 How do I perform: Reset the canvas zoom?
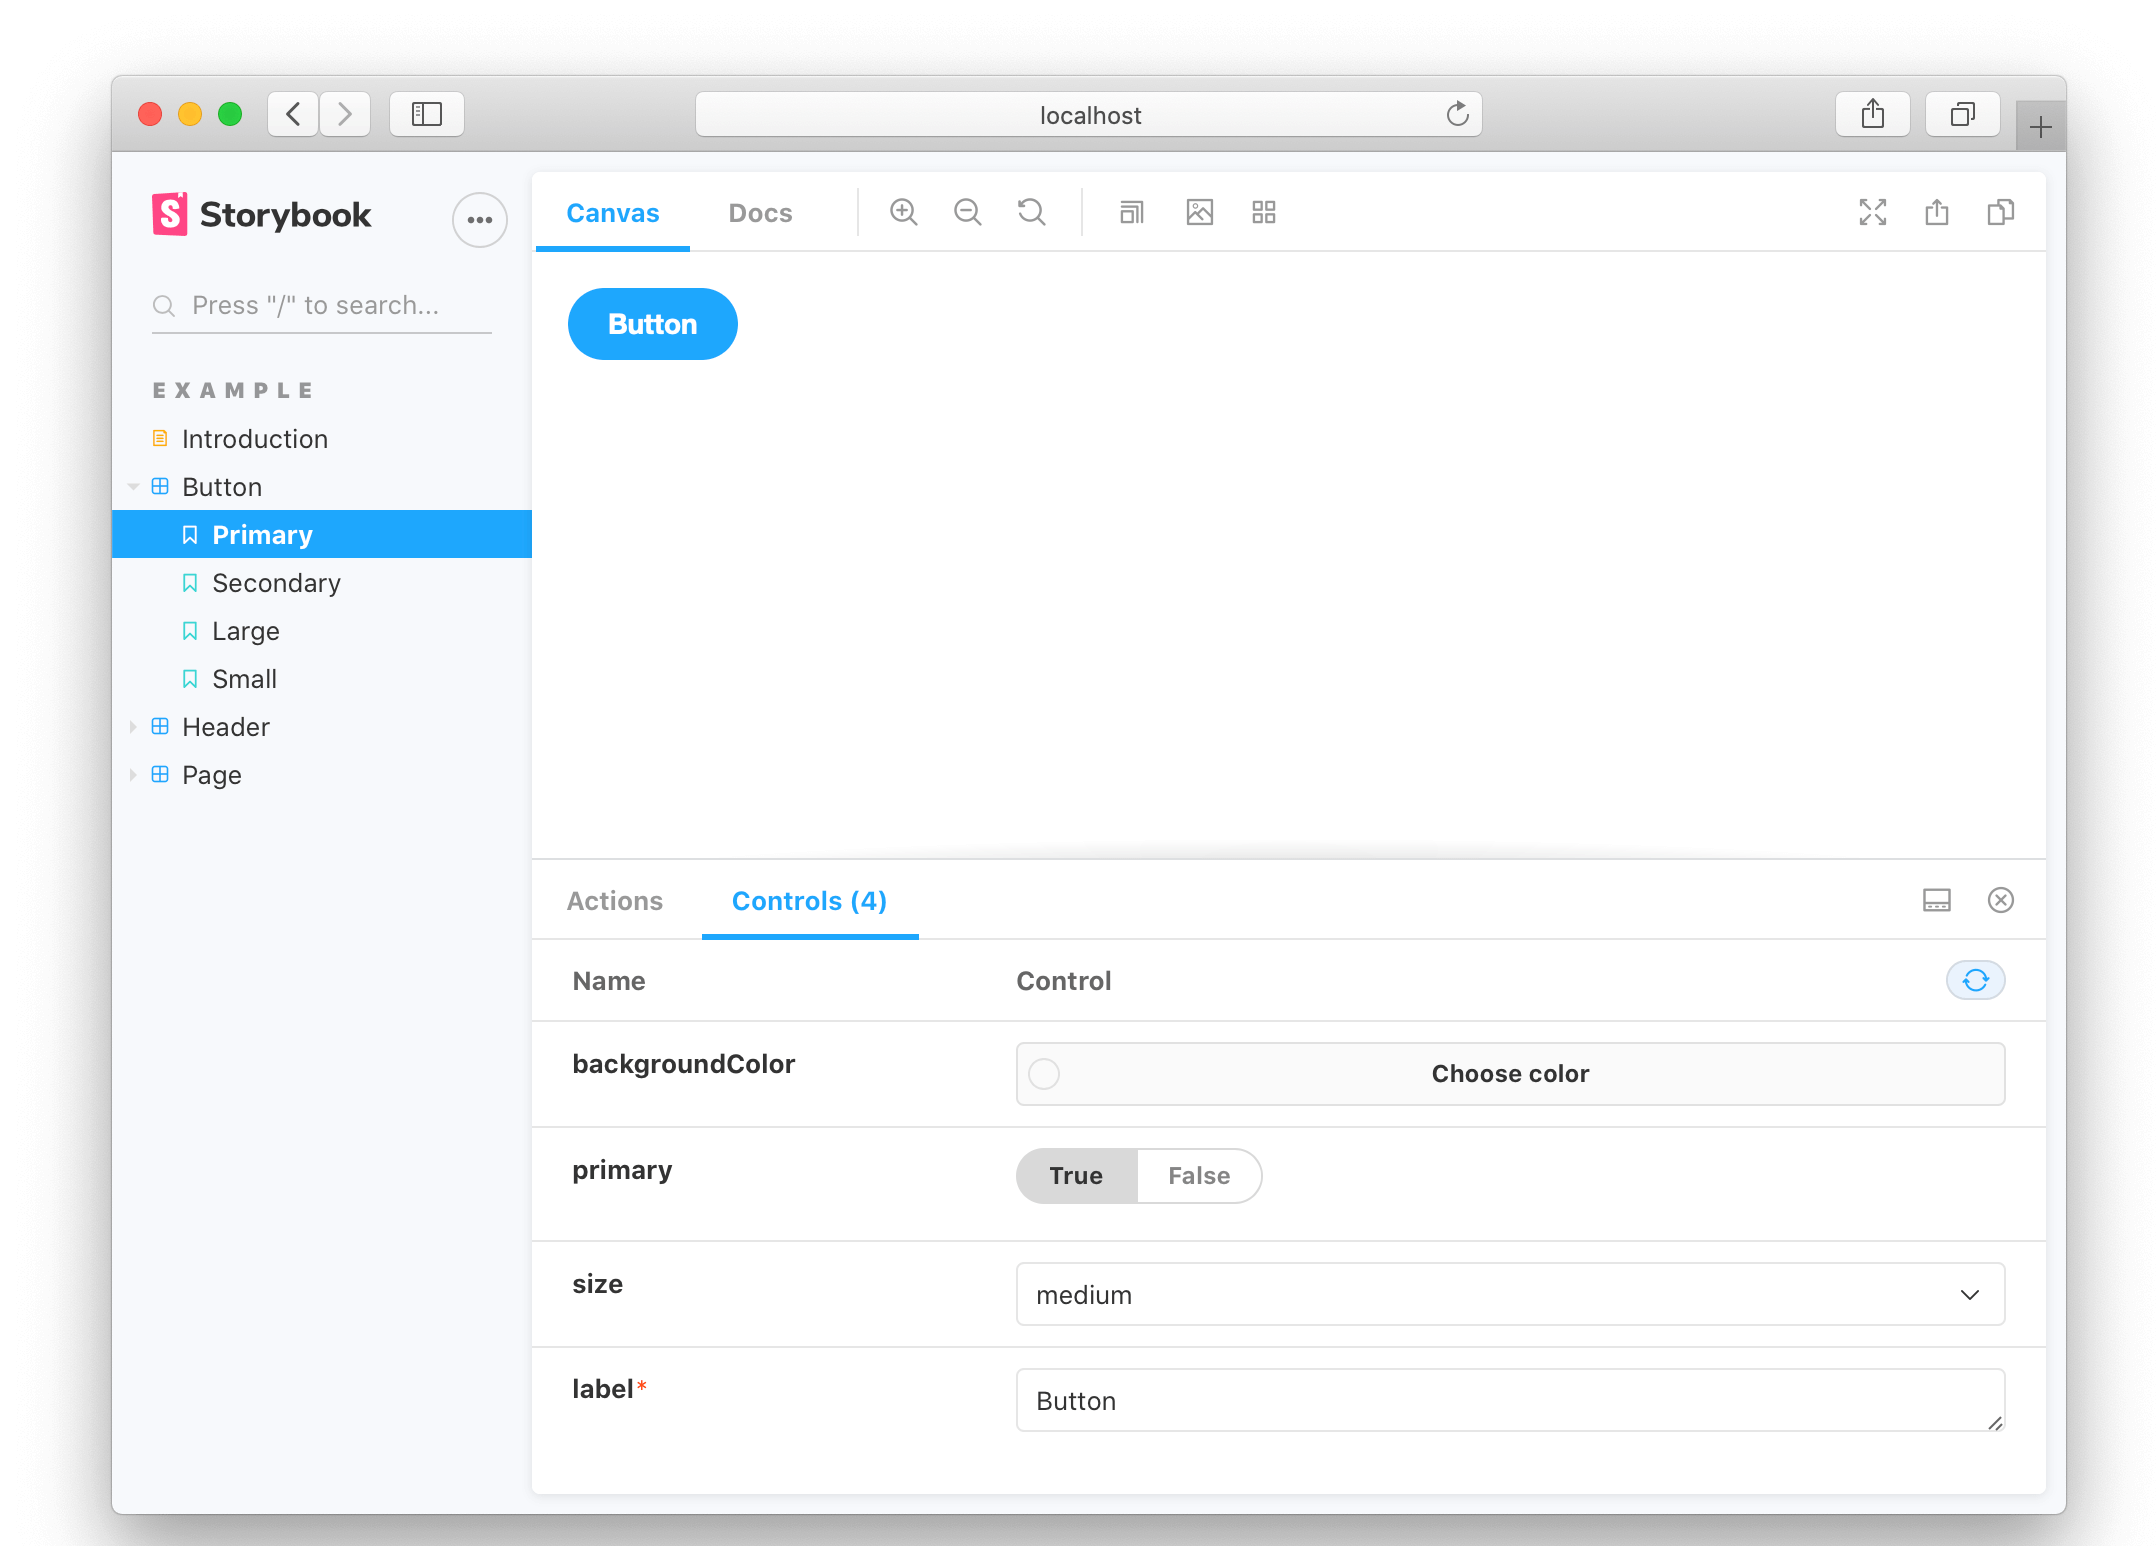(1031, 212)
